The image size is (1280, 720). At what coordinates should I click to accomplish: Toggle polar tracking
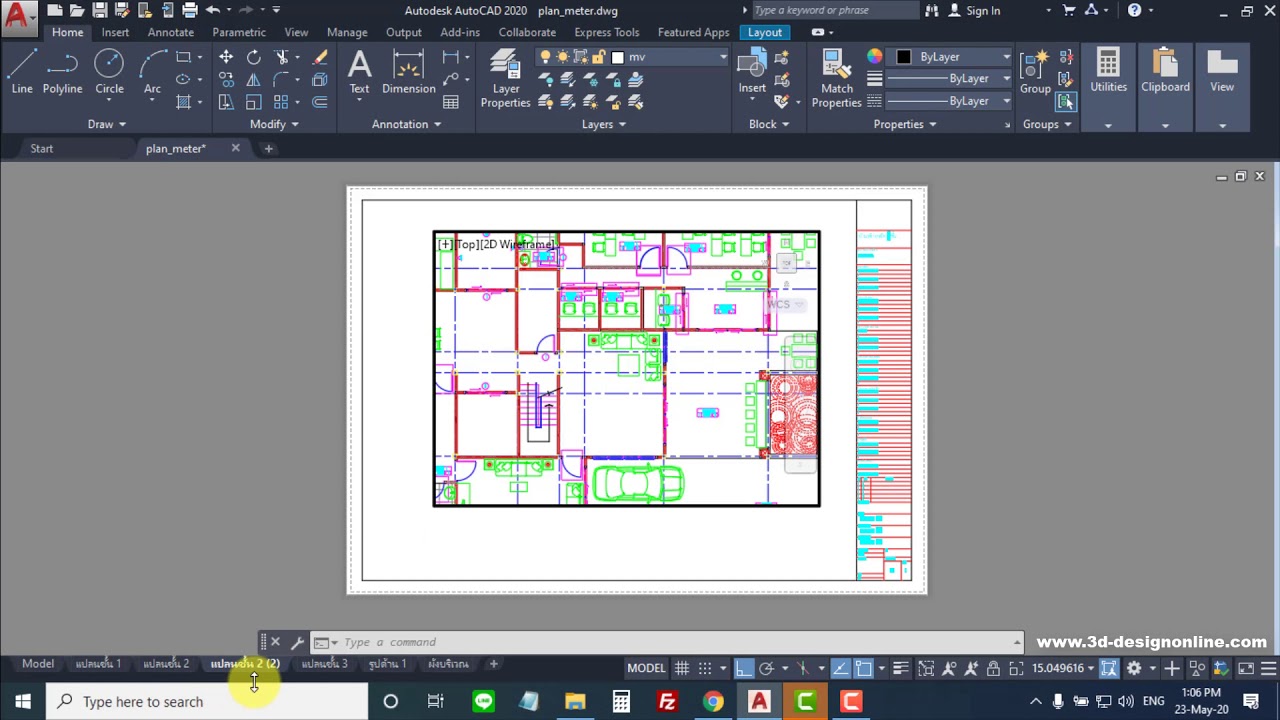tap(766, 668)
